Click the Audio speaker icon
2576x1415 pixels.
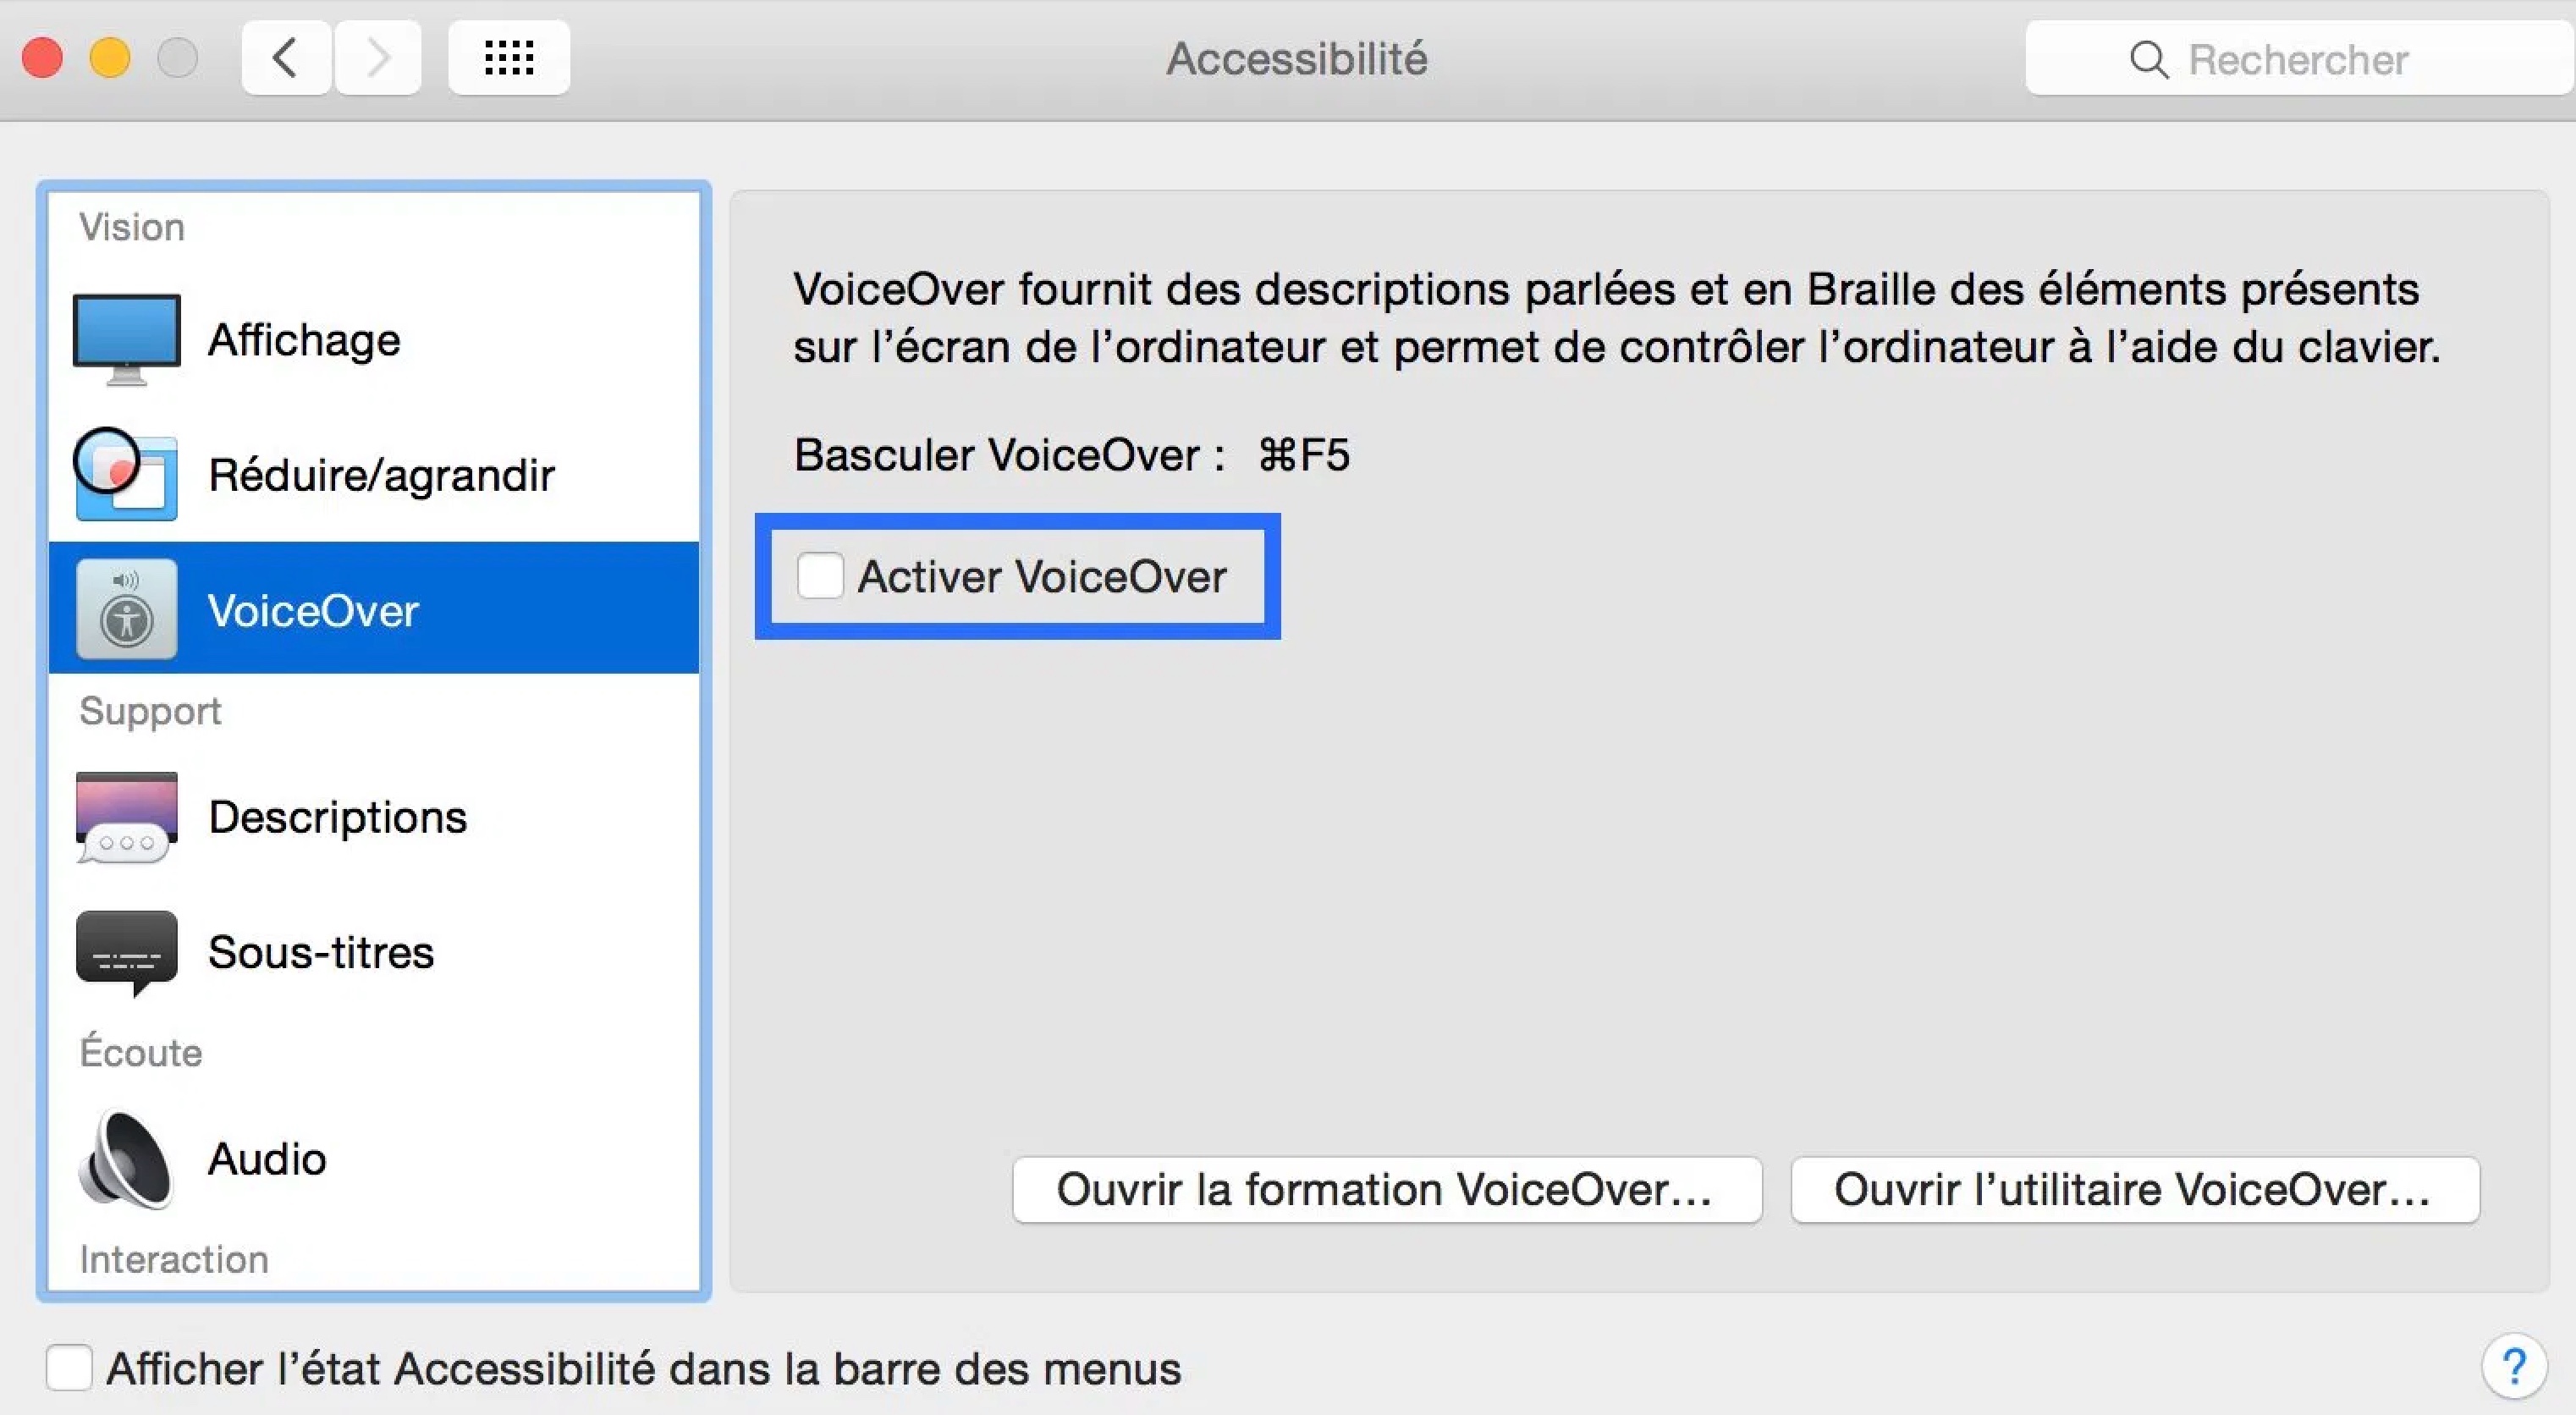point(126,1159)
